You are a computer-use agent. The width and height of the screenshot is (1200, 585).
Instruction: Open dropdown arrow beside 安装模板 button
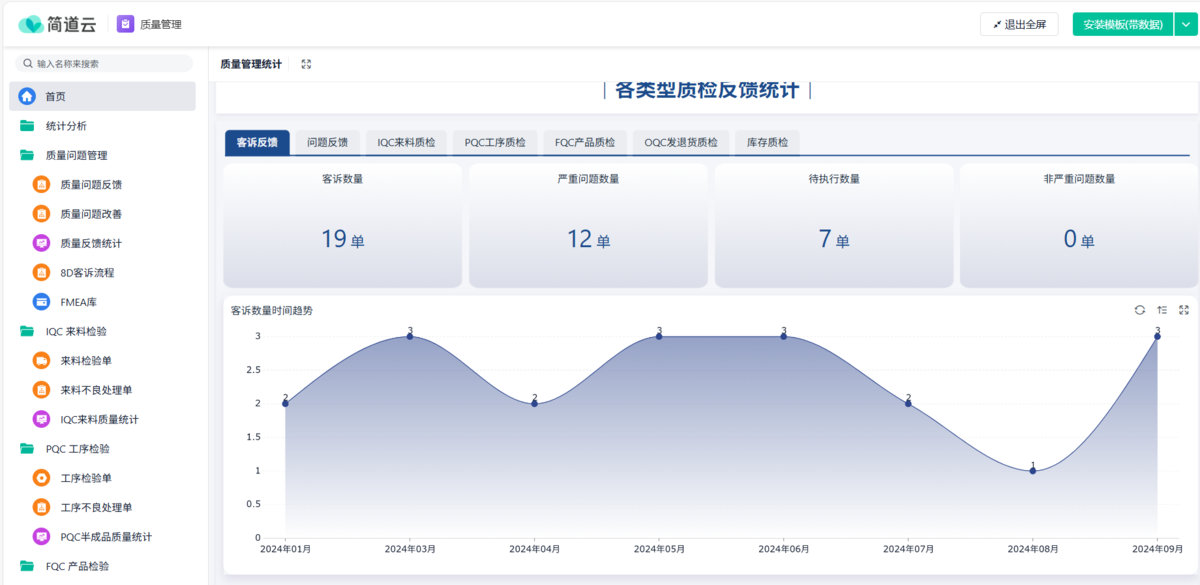point(1186,25)
